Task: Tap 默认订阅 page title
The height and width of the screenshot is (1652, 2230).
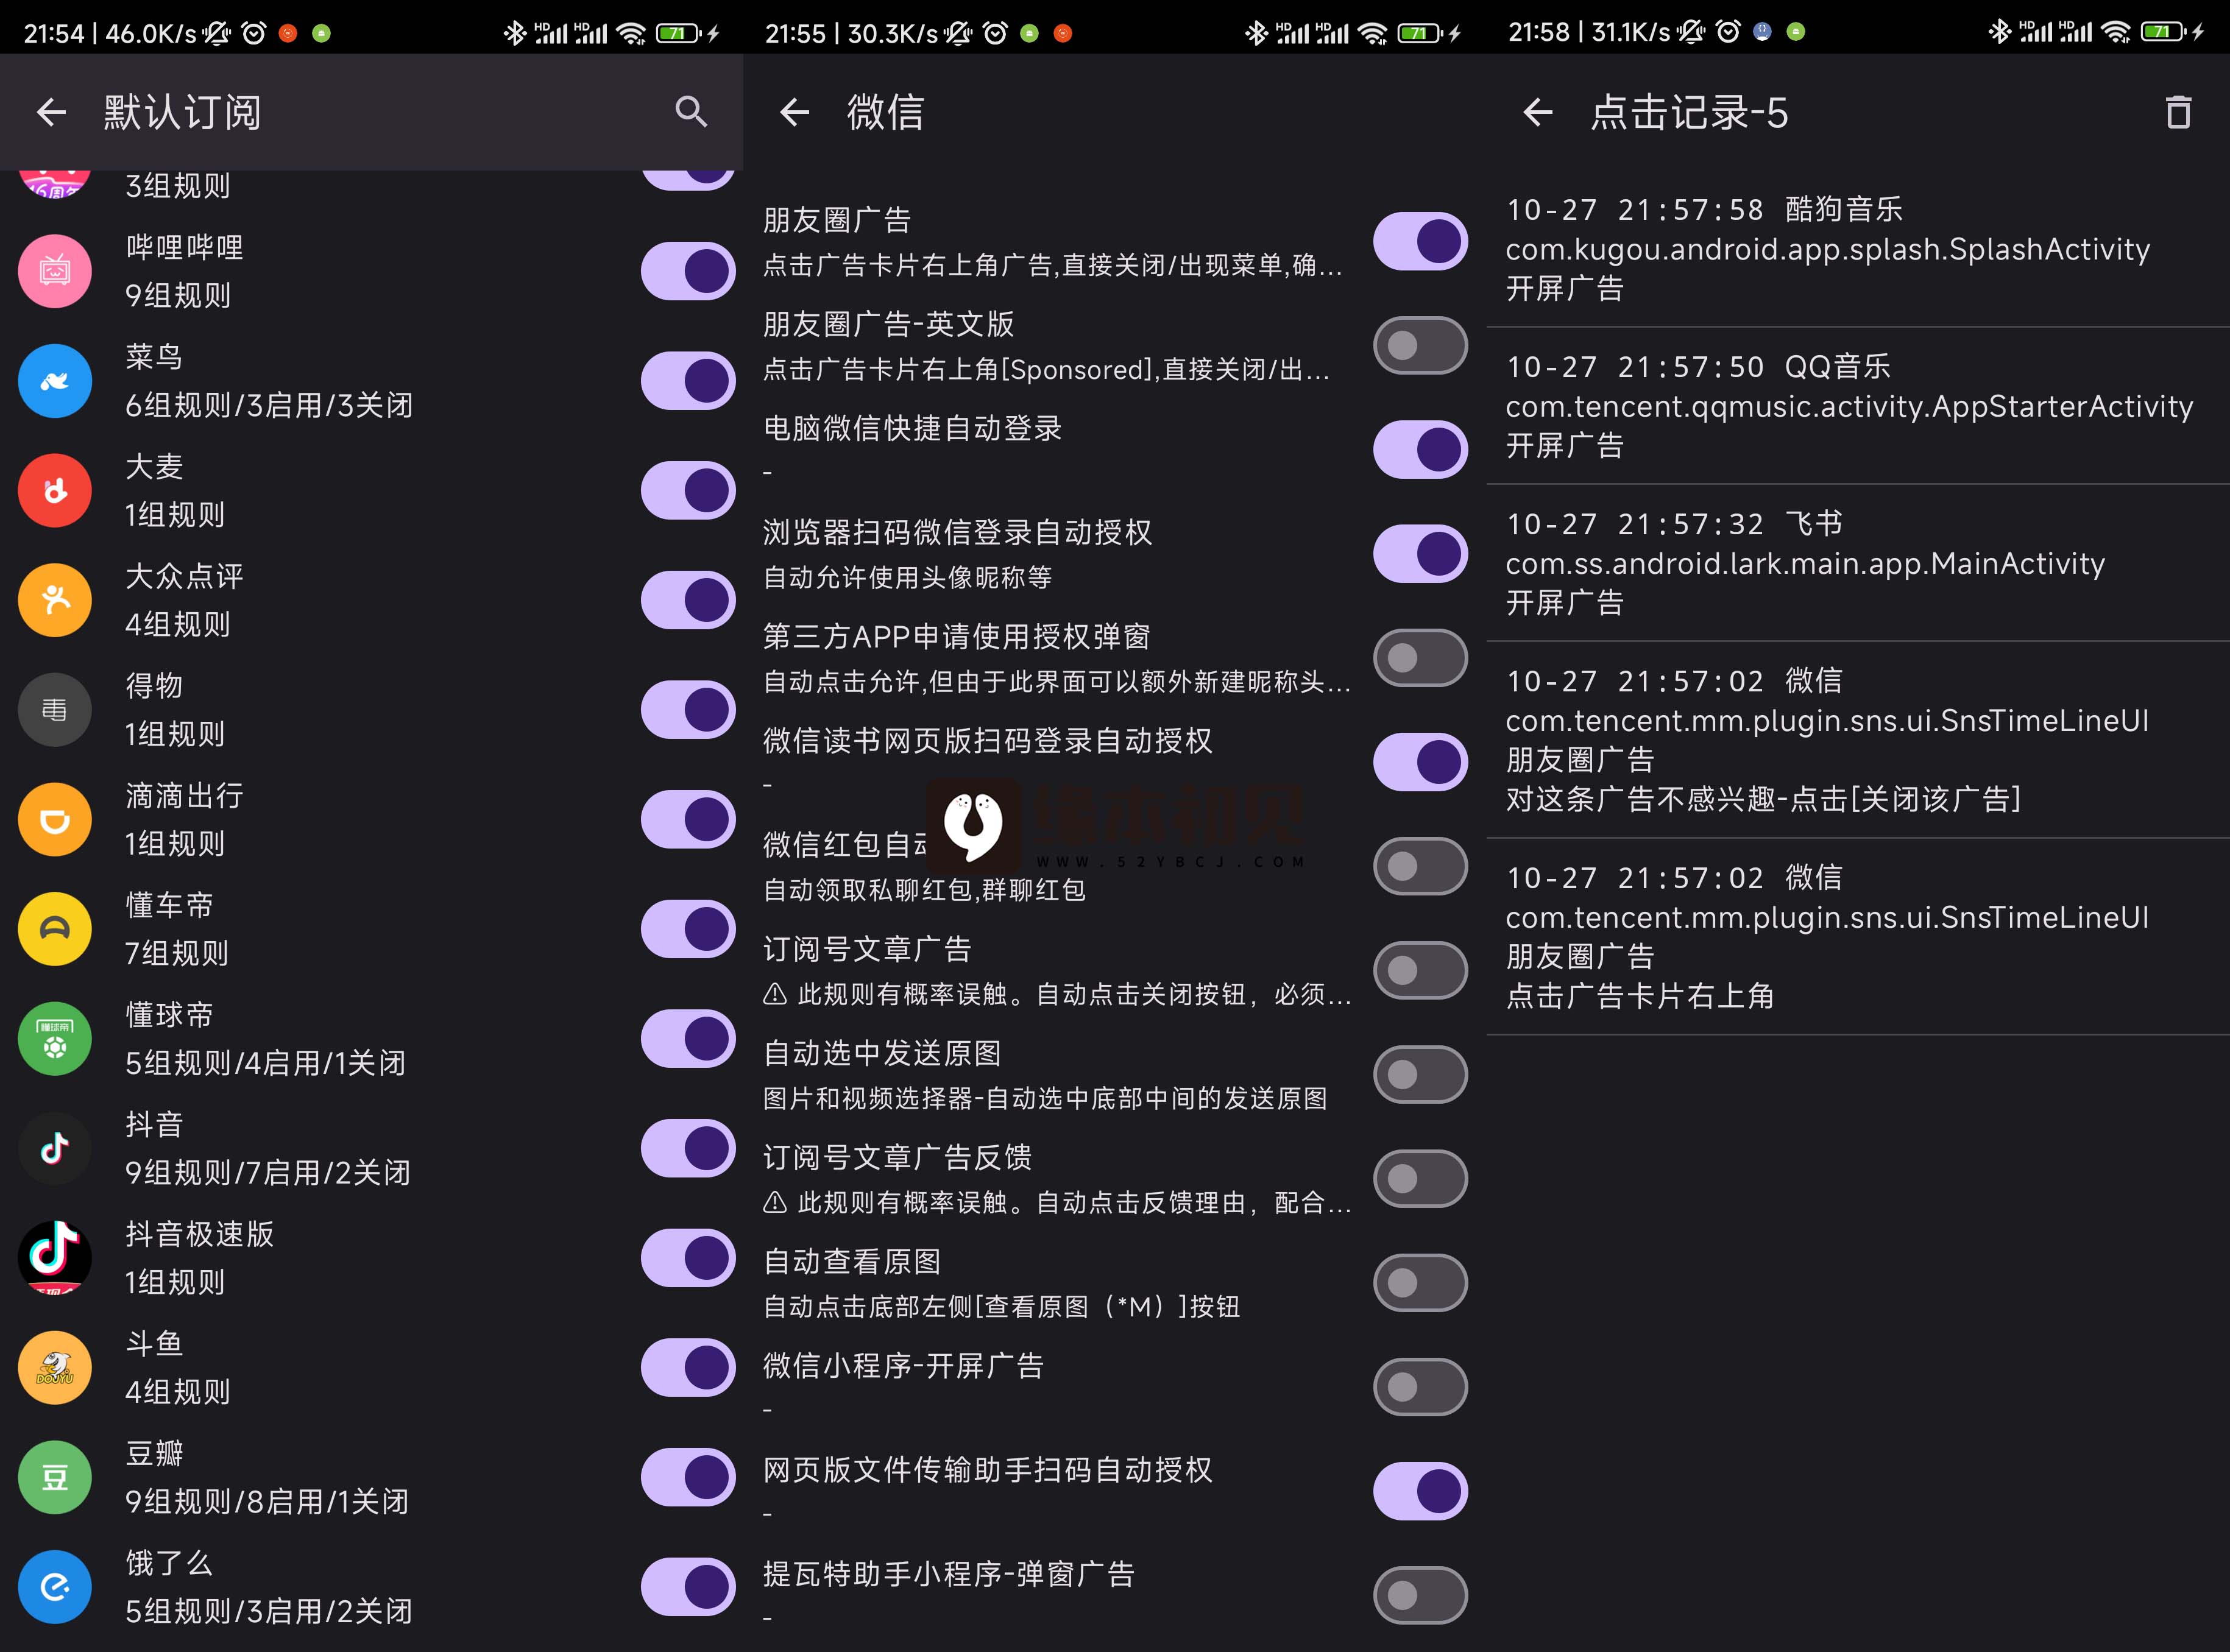Action: pos(183,112)
